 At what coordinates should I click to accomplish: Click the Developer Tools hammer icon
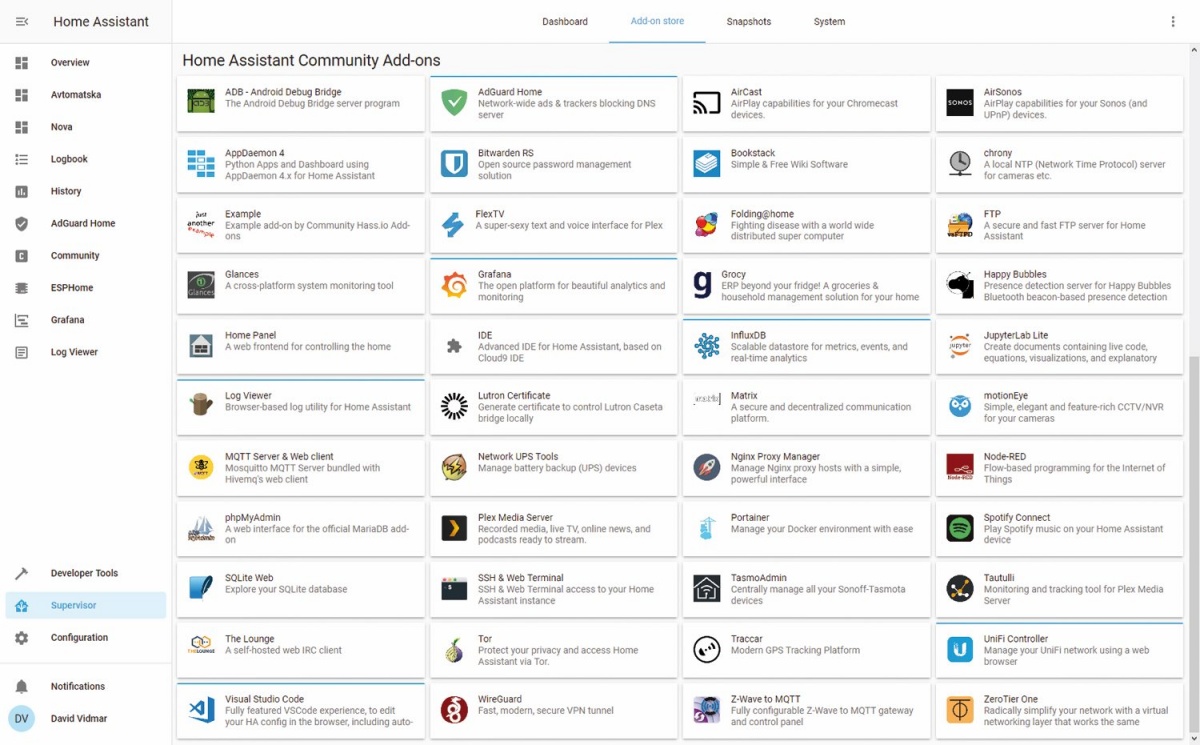click(22, 573)
